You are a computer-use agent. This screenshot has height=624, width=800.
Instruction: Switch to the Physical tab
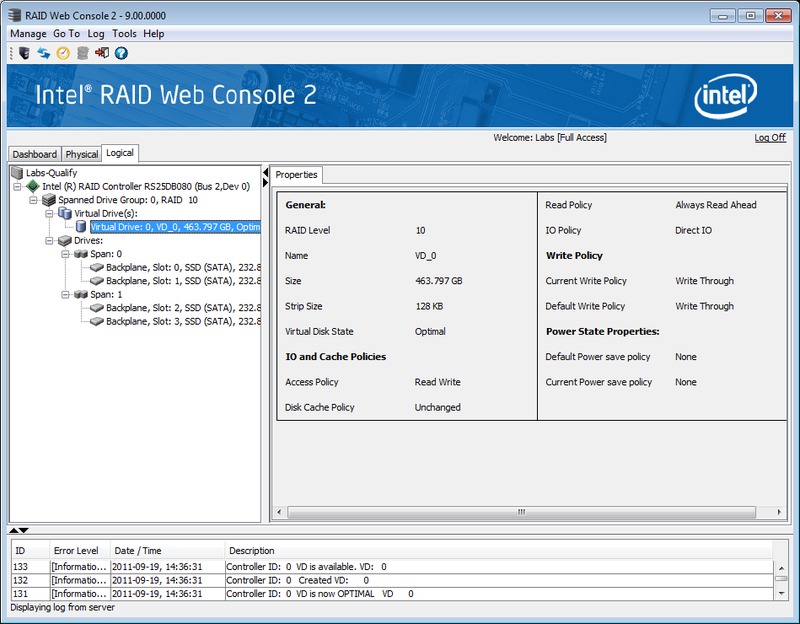[82, 154]
